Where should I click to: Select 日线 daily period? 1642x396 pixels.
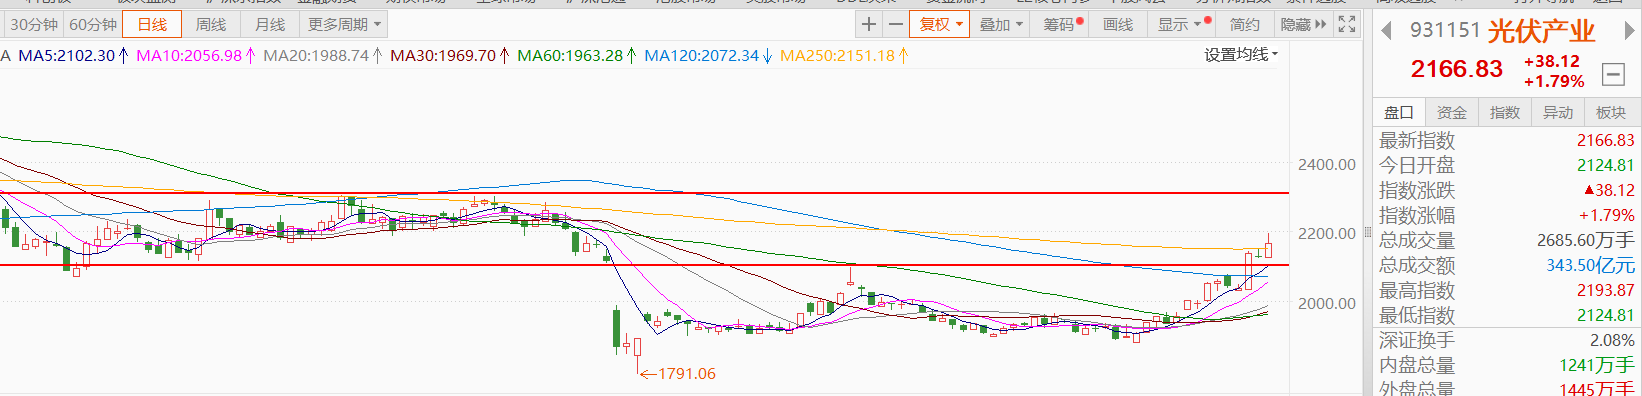click(152, 24)
